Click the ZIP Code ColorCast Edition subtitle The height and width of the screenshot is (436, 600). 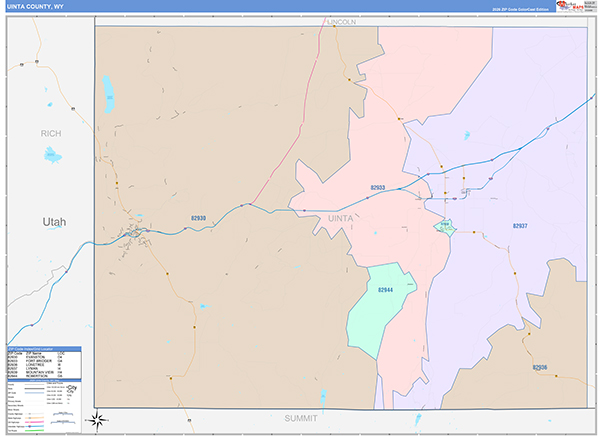coord(520,9)
